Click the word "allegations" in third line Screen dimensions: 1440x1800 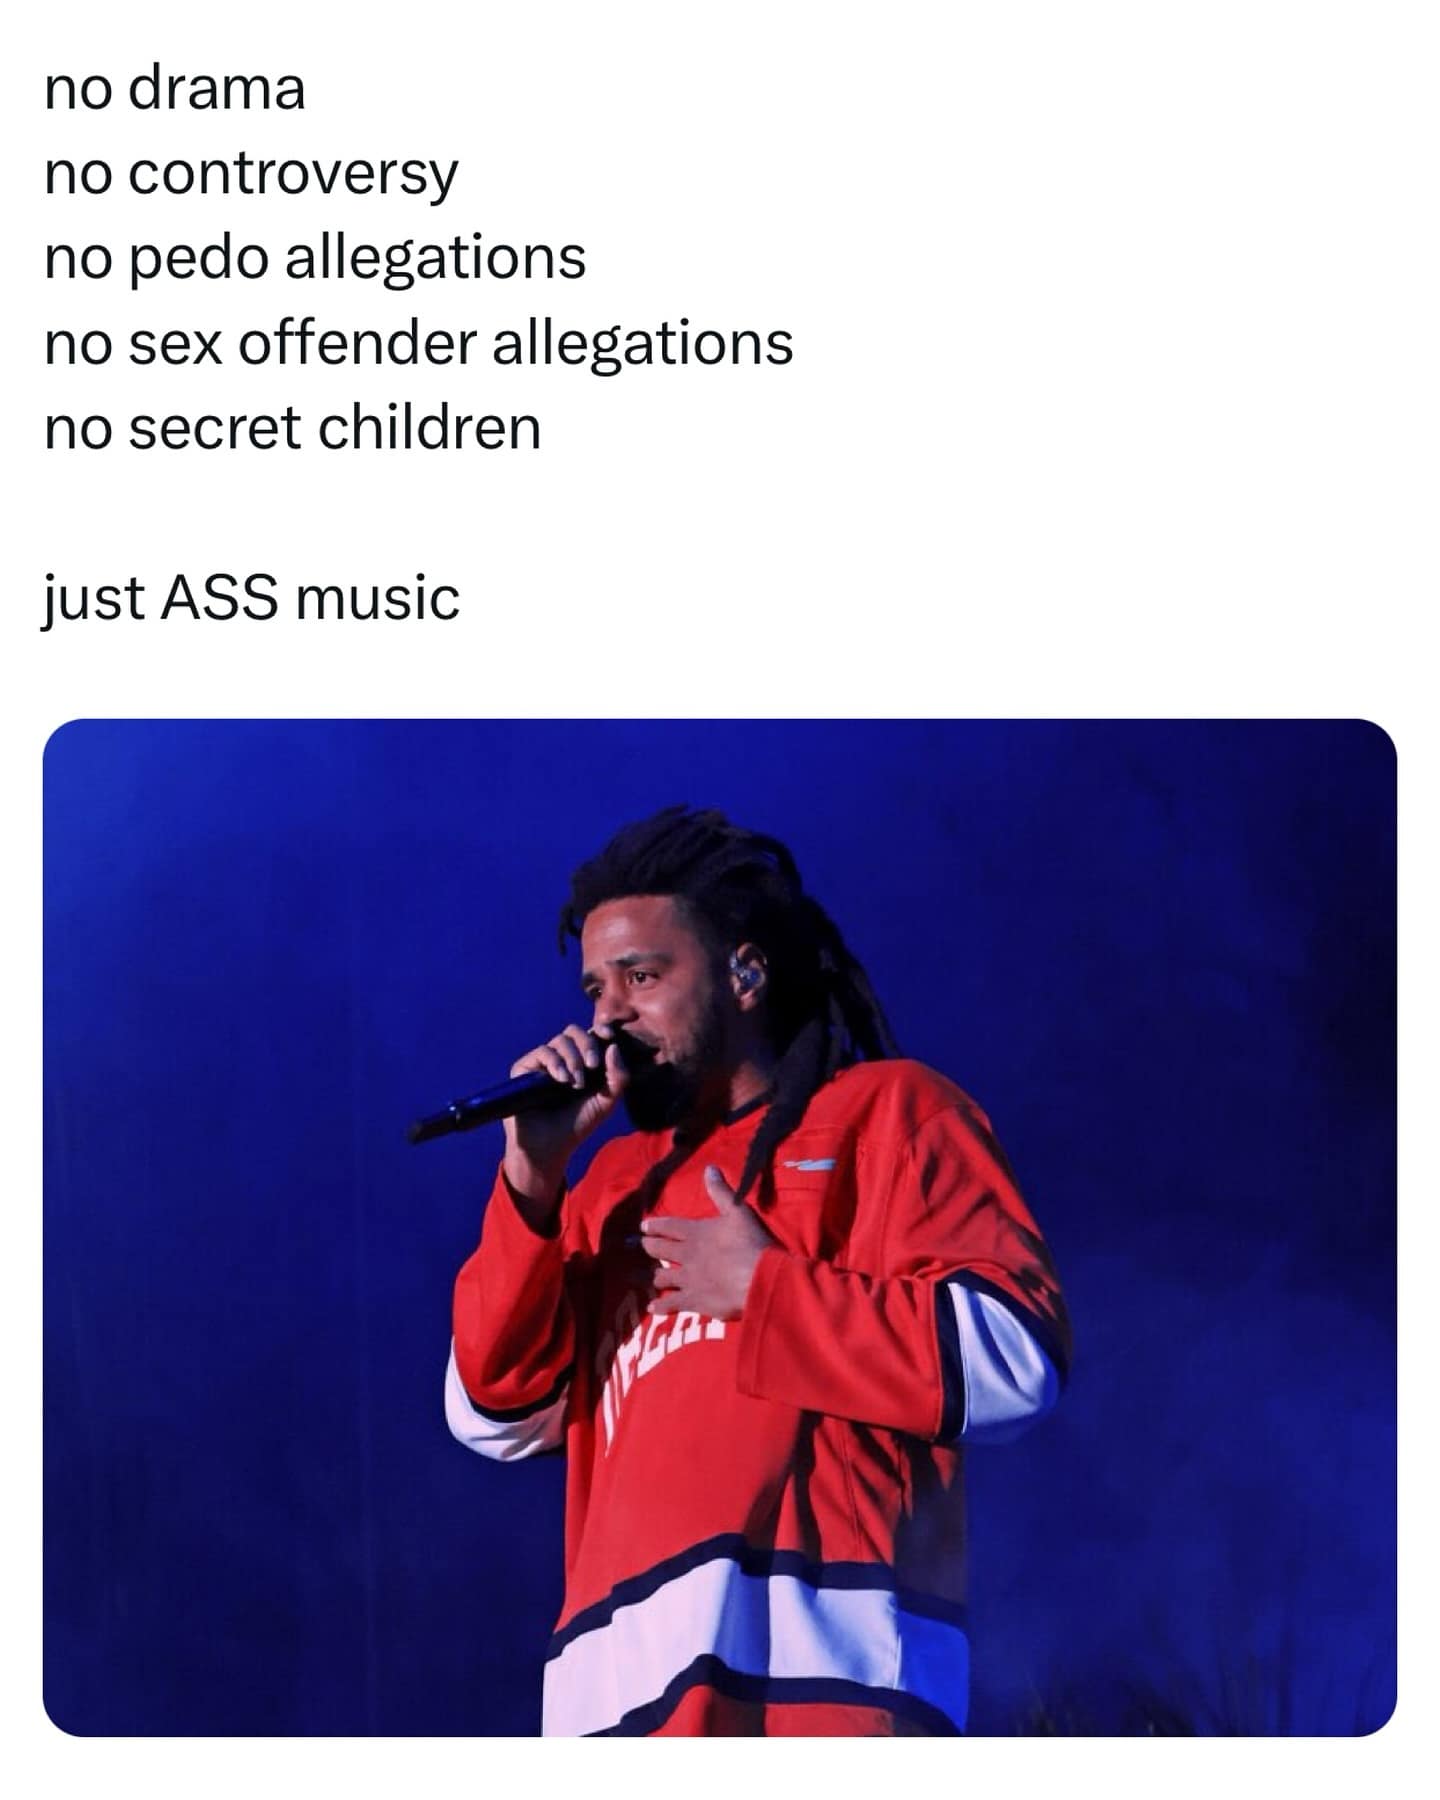click(x=436, y=258)
